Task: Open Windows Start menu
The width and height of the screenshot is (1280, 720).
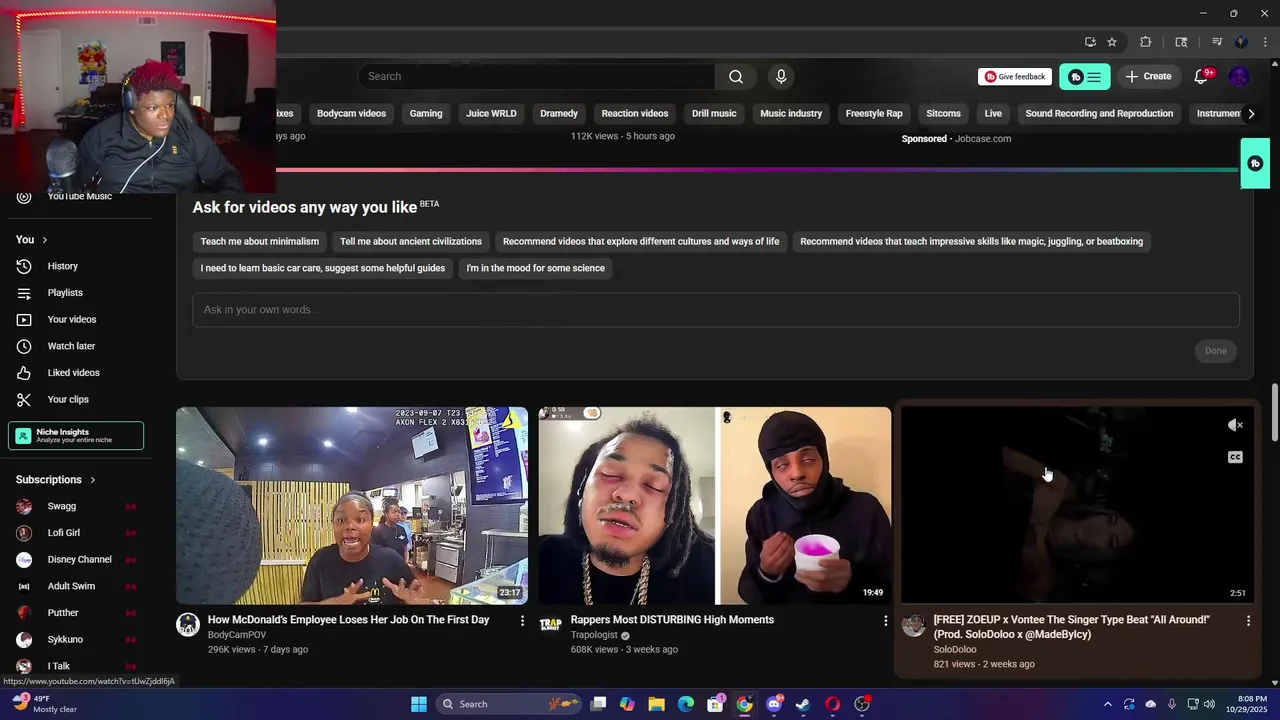Action: [419, 704]
